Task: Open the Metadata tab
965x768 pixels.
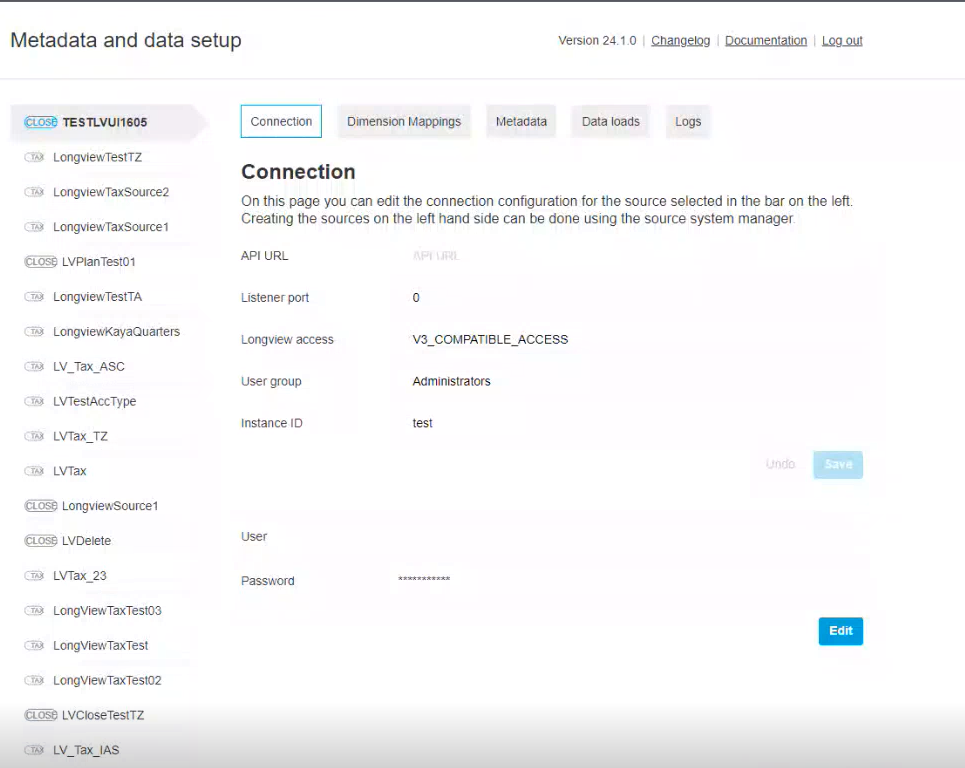Action: [x=521, y=121]
